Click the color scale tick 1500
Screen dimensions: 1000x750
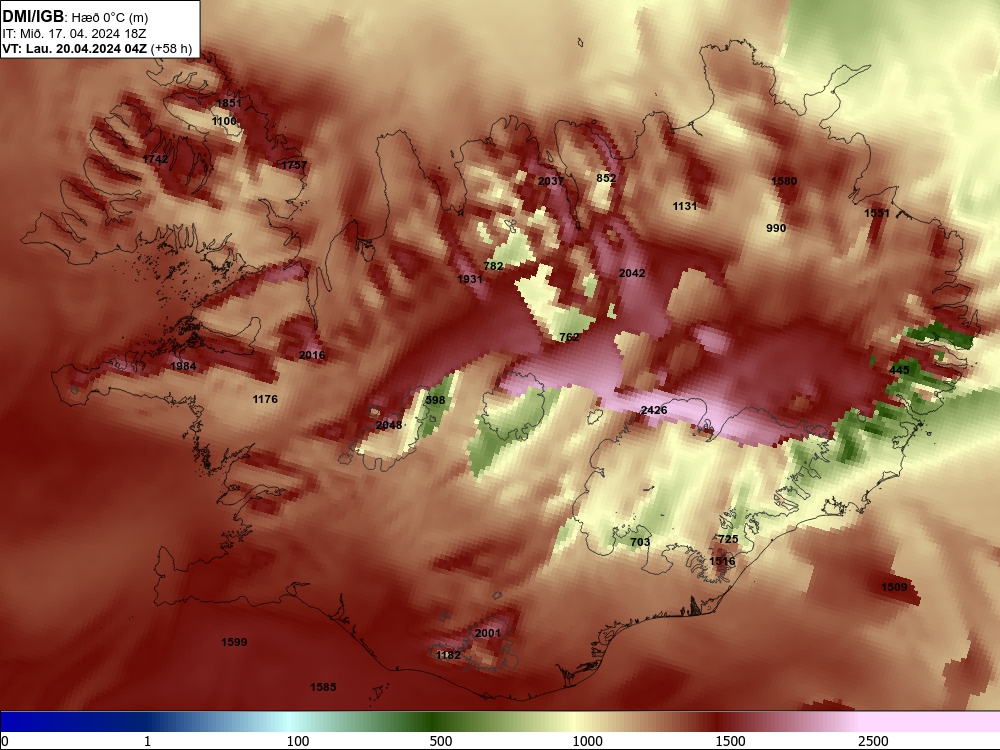[730, 741]
